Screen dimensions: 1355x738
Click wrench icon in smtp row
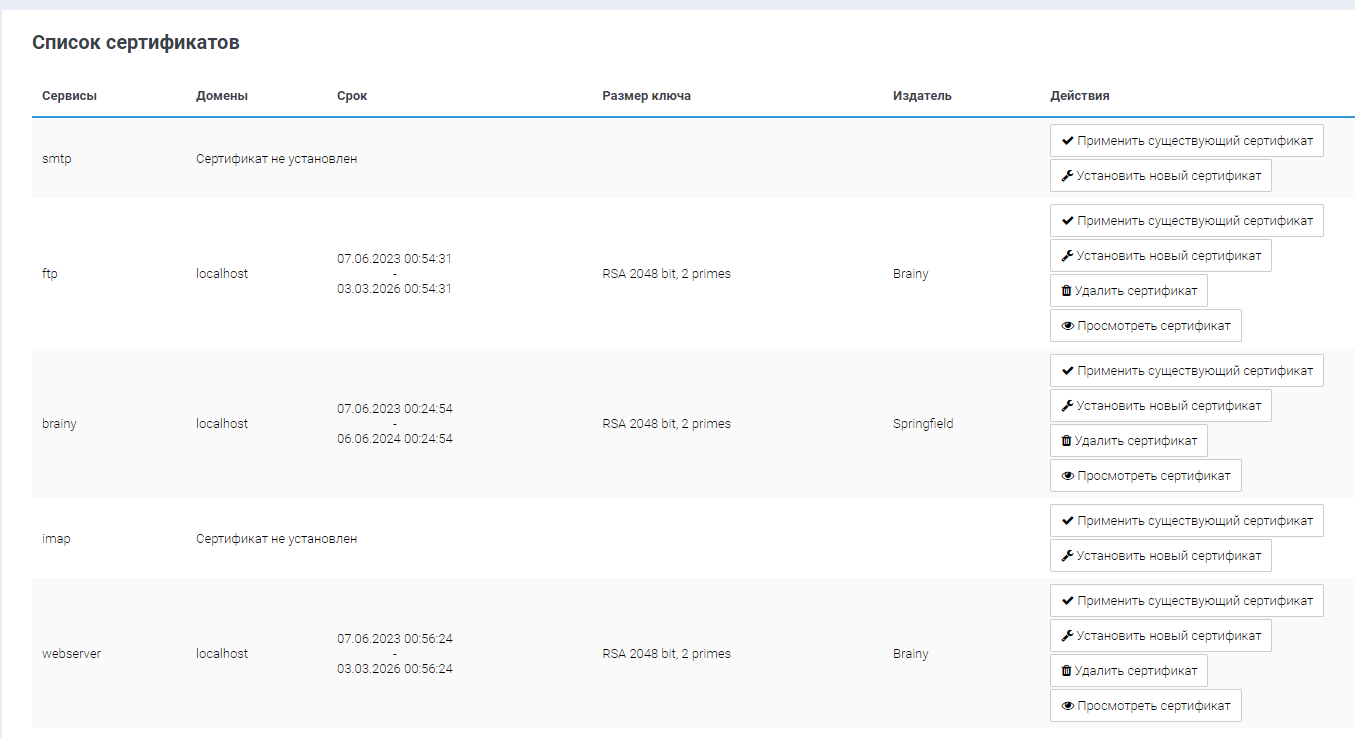click(1067, 176)
